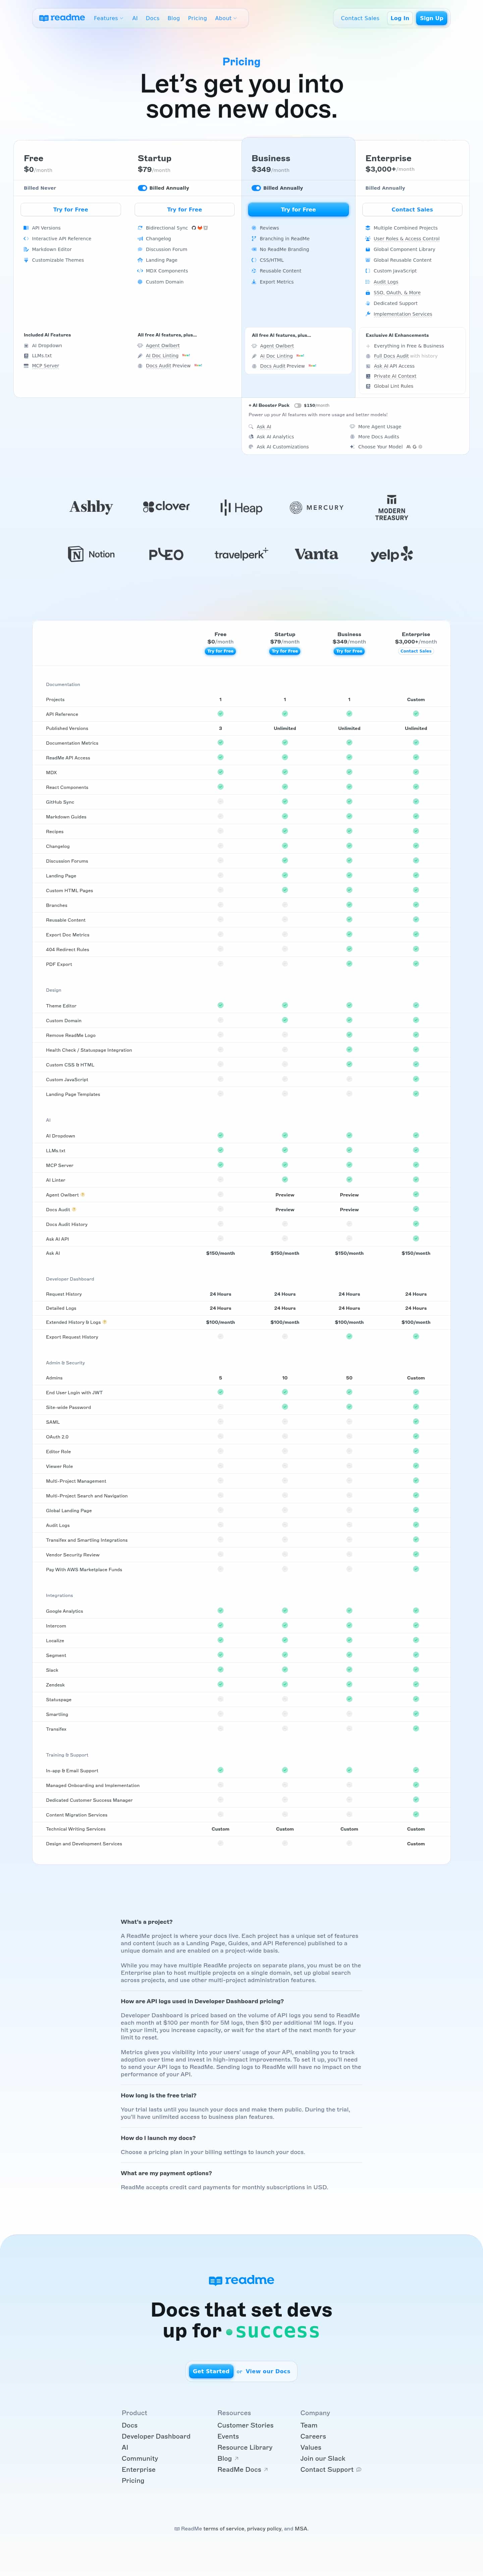
Task: Enable the AI Booster Pack toggle
Action: pyautogui.click(x=297, y=405)
